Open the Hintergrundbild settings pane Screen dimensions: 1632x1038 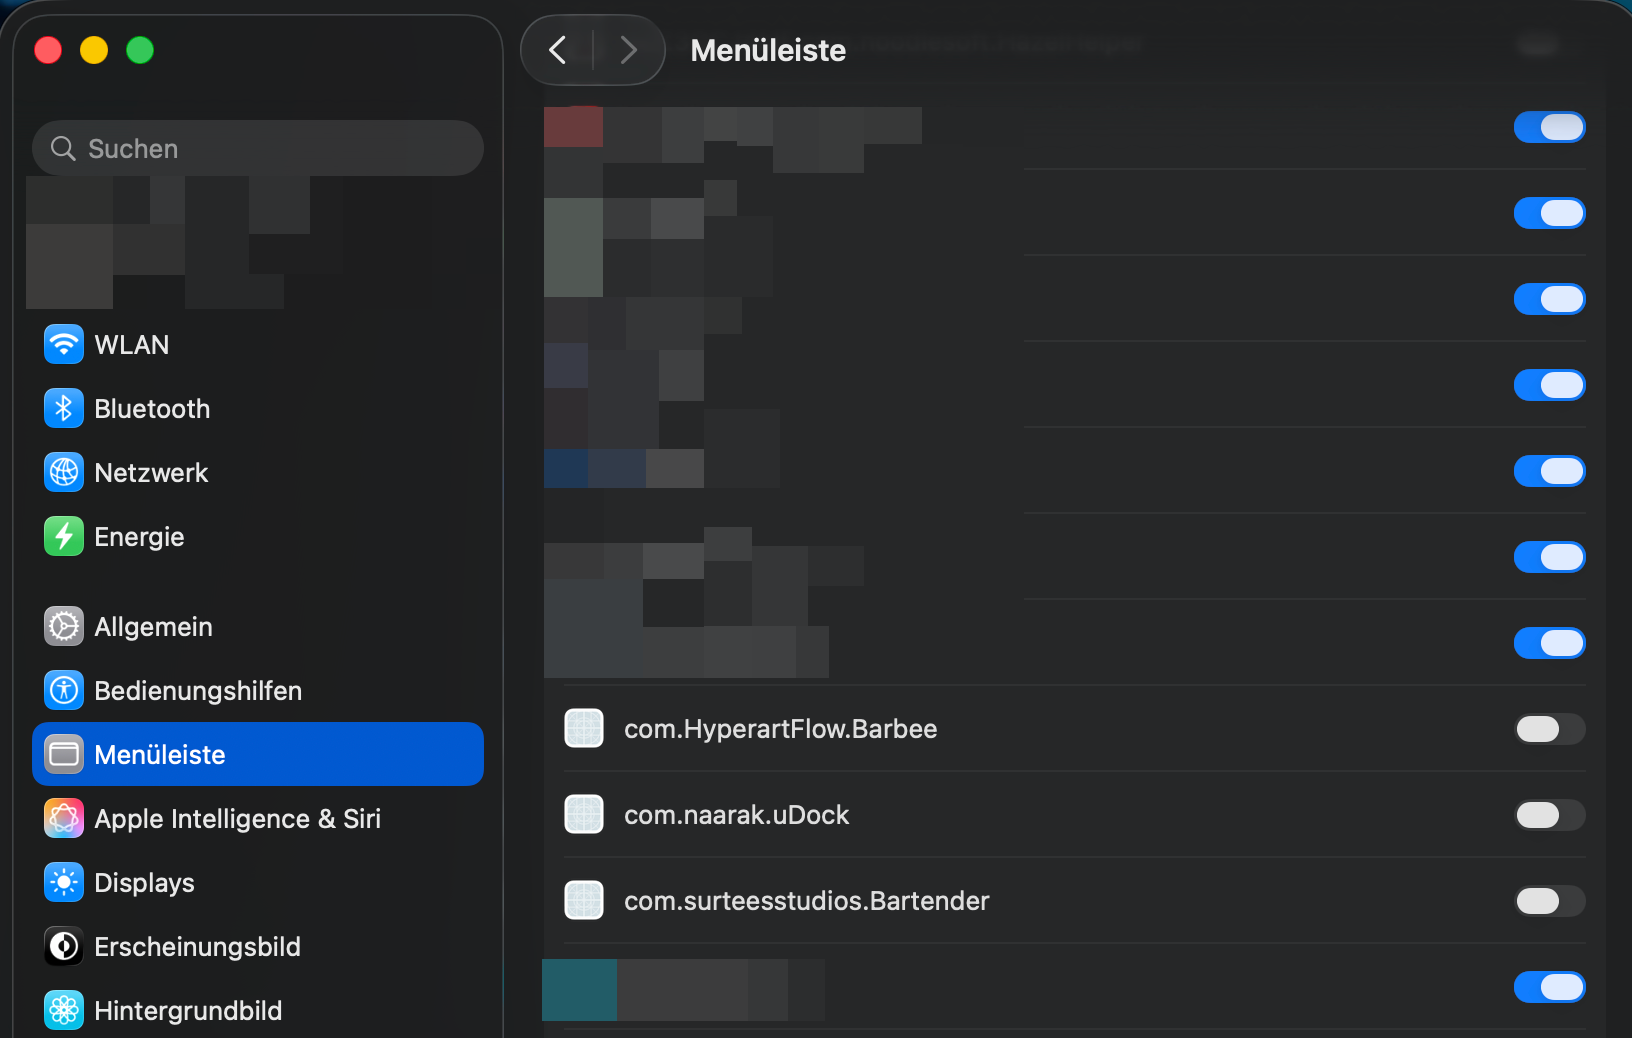point(188,1011)
